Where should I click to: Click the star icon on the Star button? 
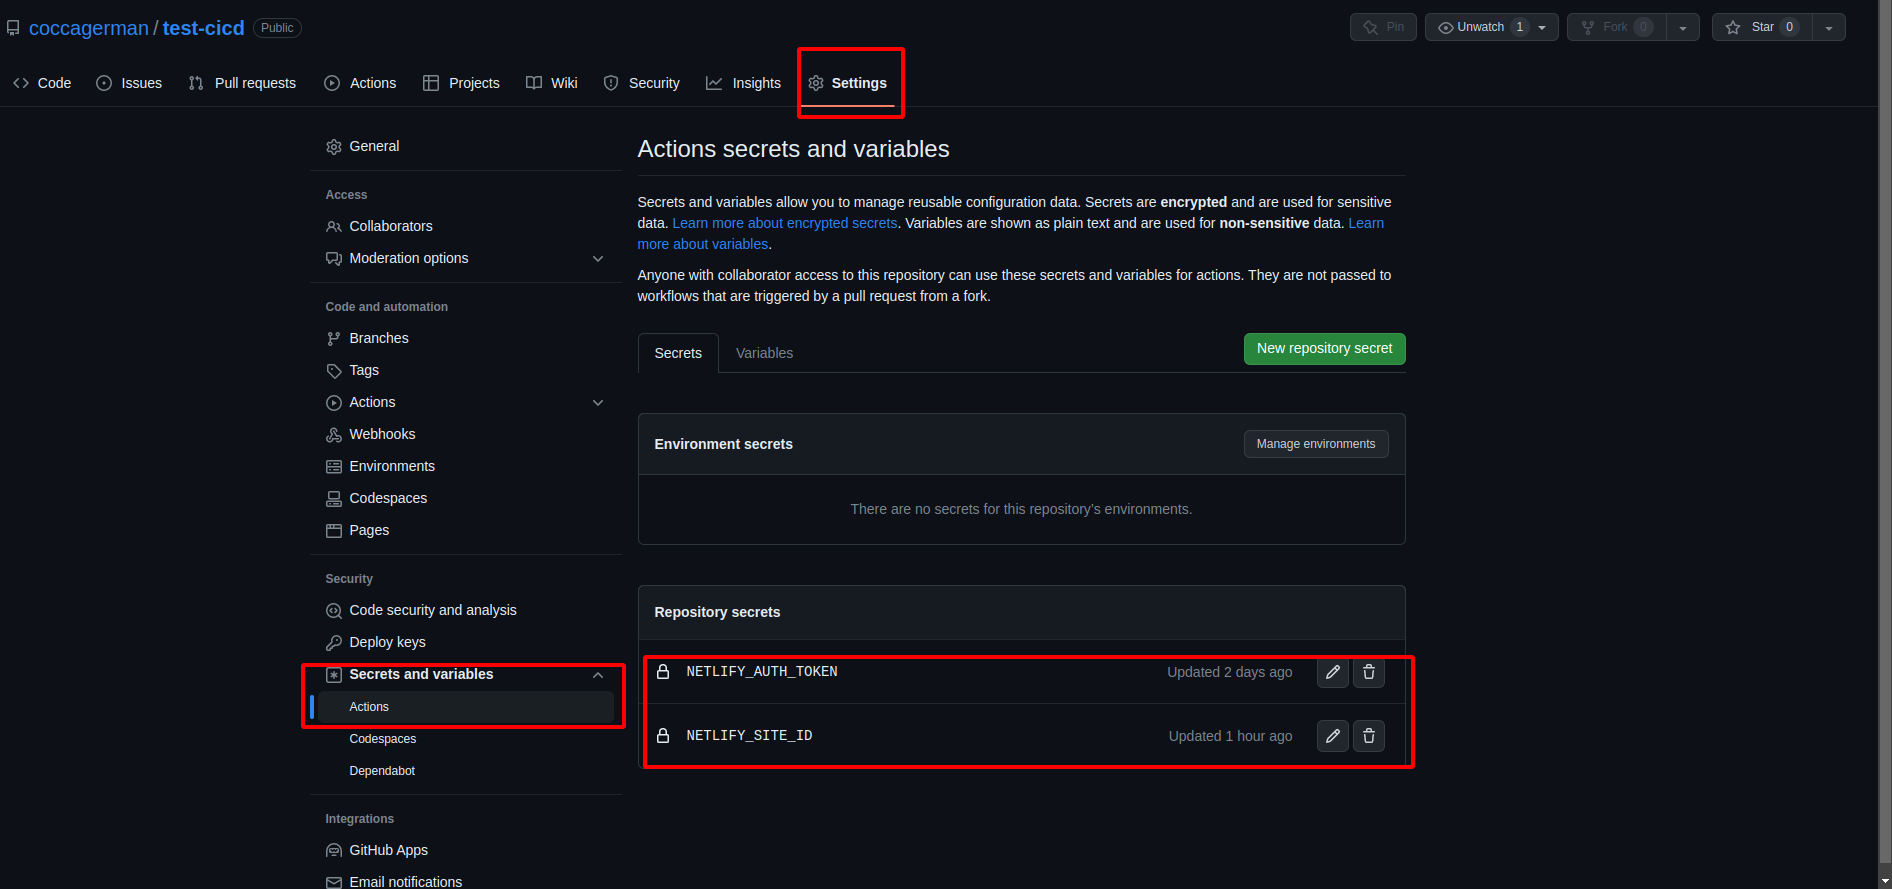click(1733, 28)
